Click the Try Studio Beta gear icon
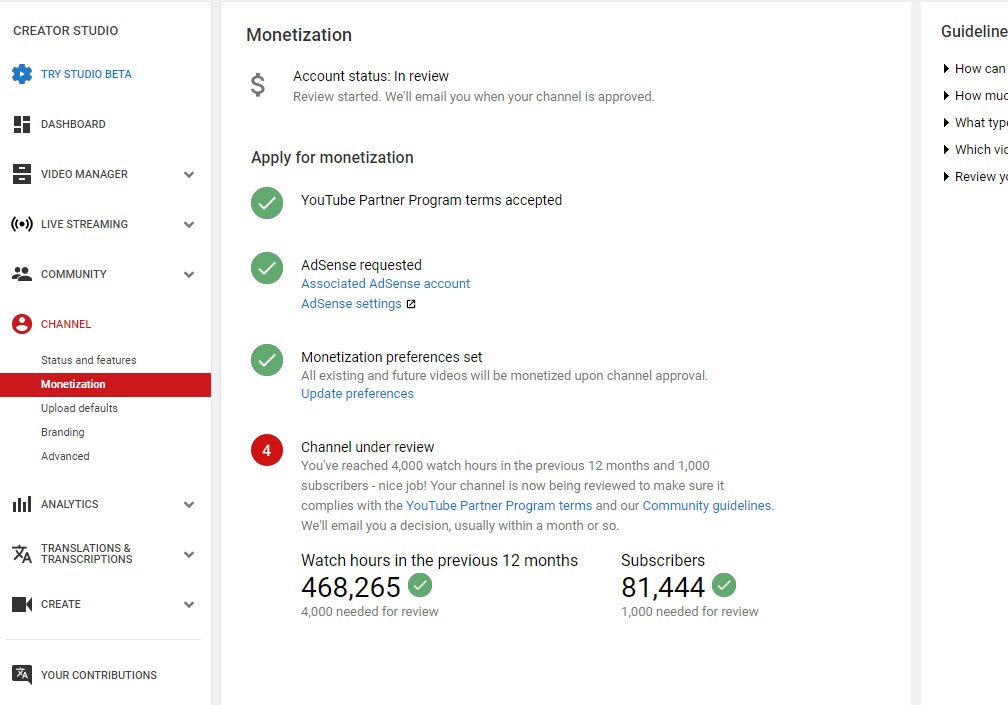The height and width of the screenshot is (705, 1008). pos(22,74)
